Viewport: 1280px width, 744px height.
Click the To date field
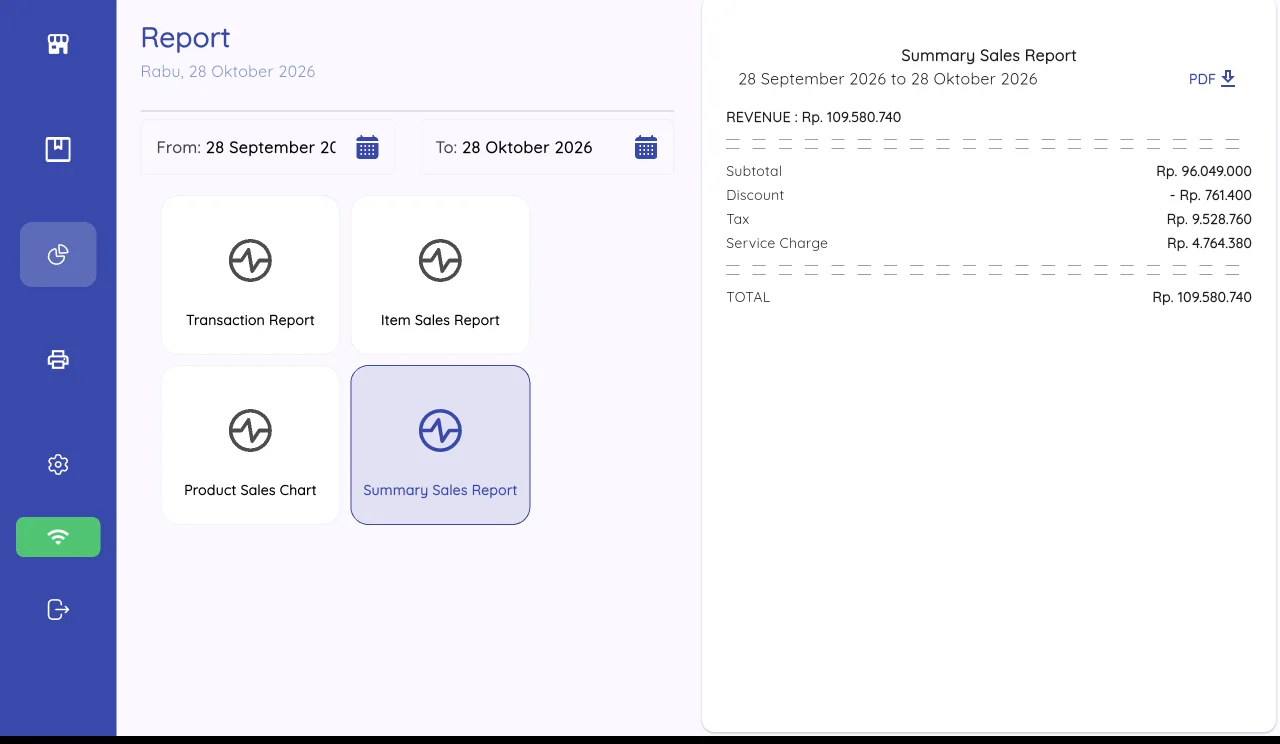pos(547,147)
